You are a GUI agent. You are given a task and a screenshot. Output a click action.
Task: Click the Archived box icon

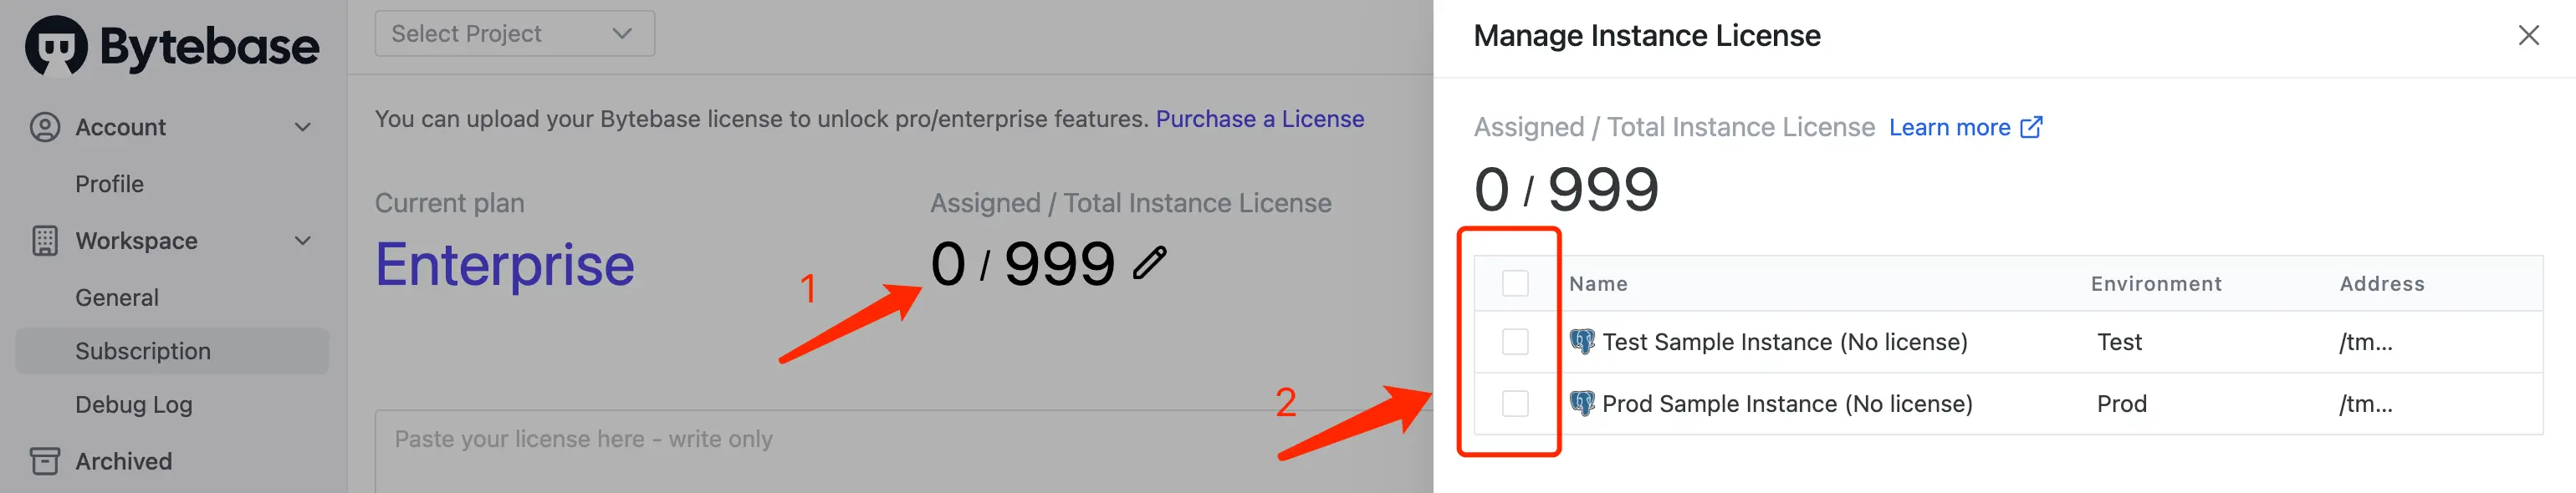(45, 461)
